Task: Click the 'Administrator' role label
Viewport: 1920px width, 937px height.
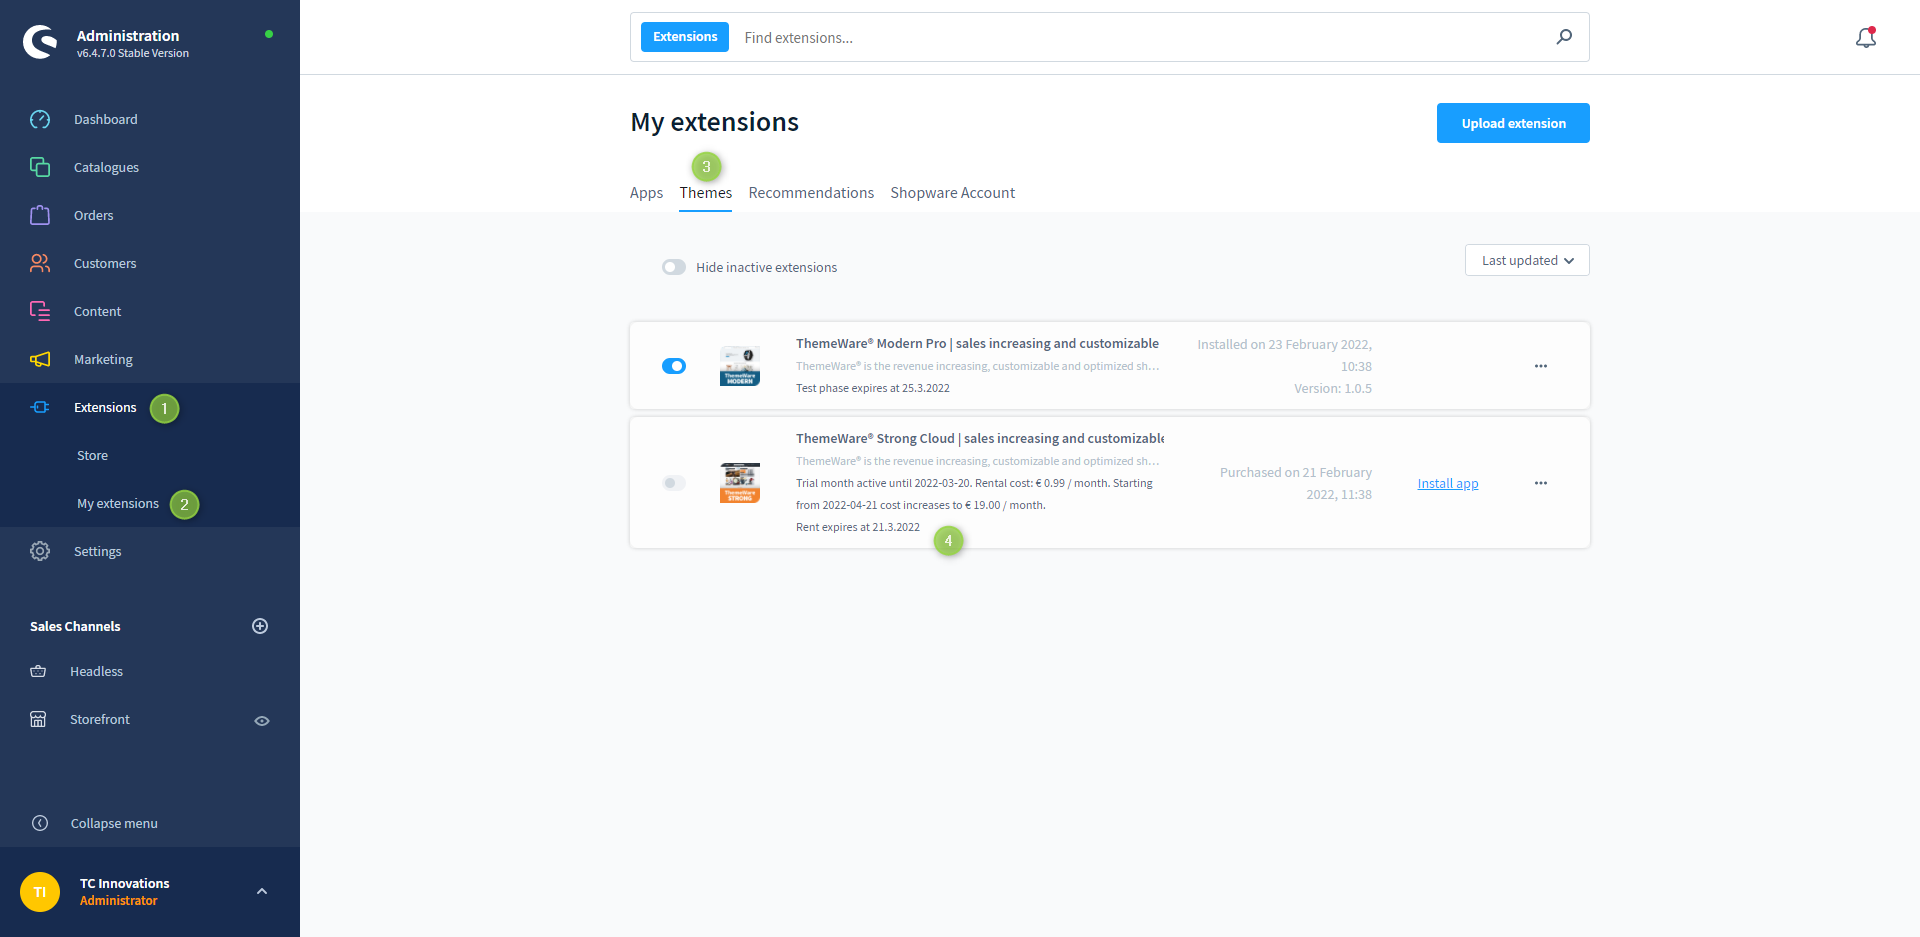Action: click(x=119, y=900)
